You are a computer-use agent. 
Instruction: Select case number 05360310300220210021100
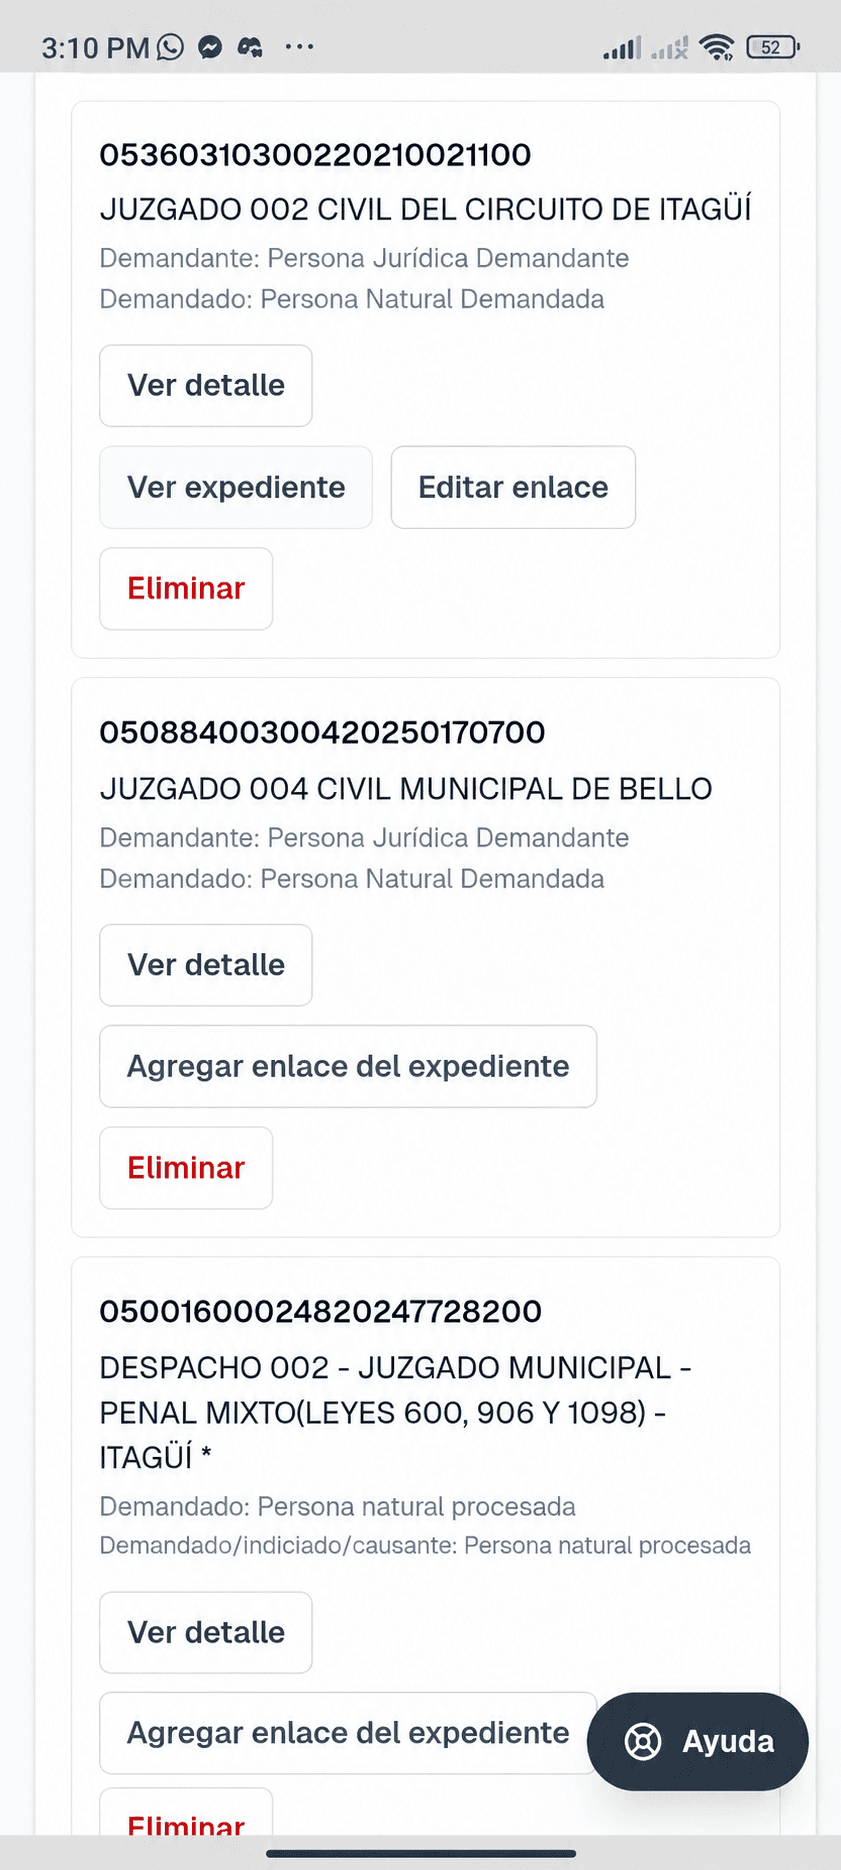pyautogui.click(x=315, y=155)
